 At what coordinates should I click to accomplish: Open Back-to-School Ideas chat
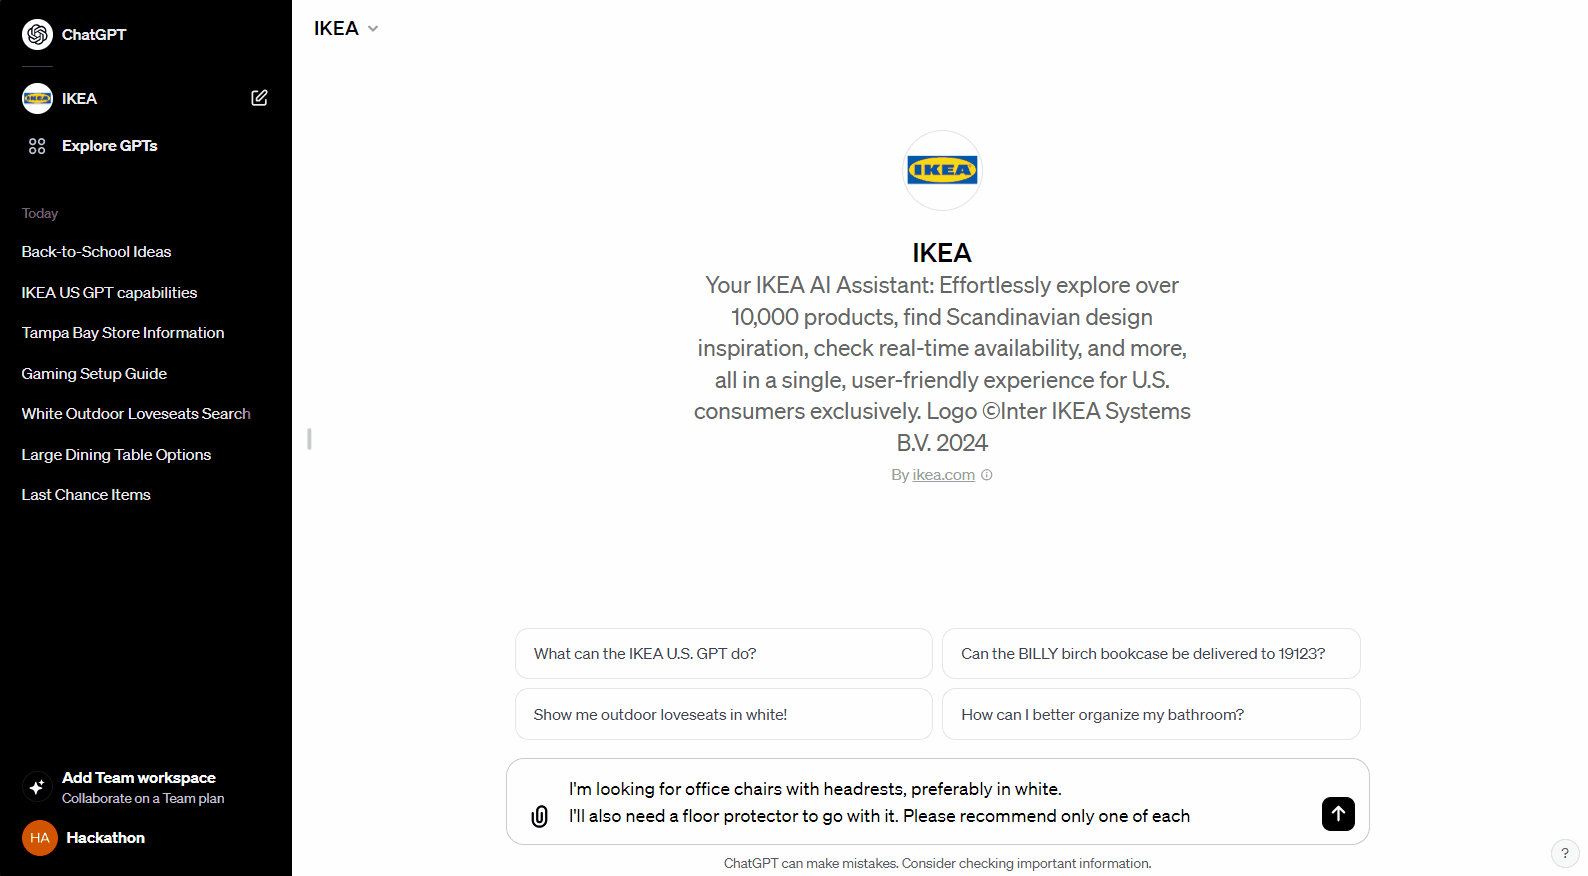tap(96, 252)
